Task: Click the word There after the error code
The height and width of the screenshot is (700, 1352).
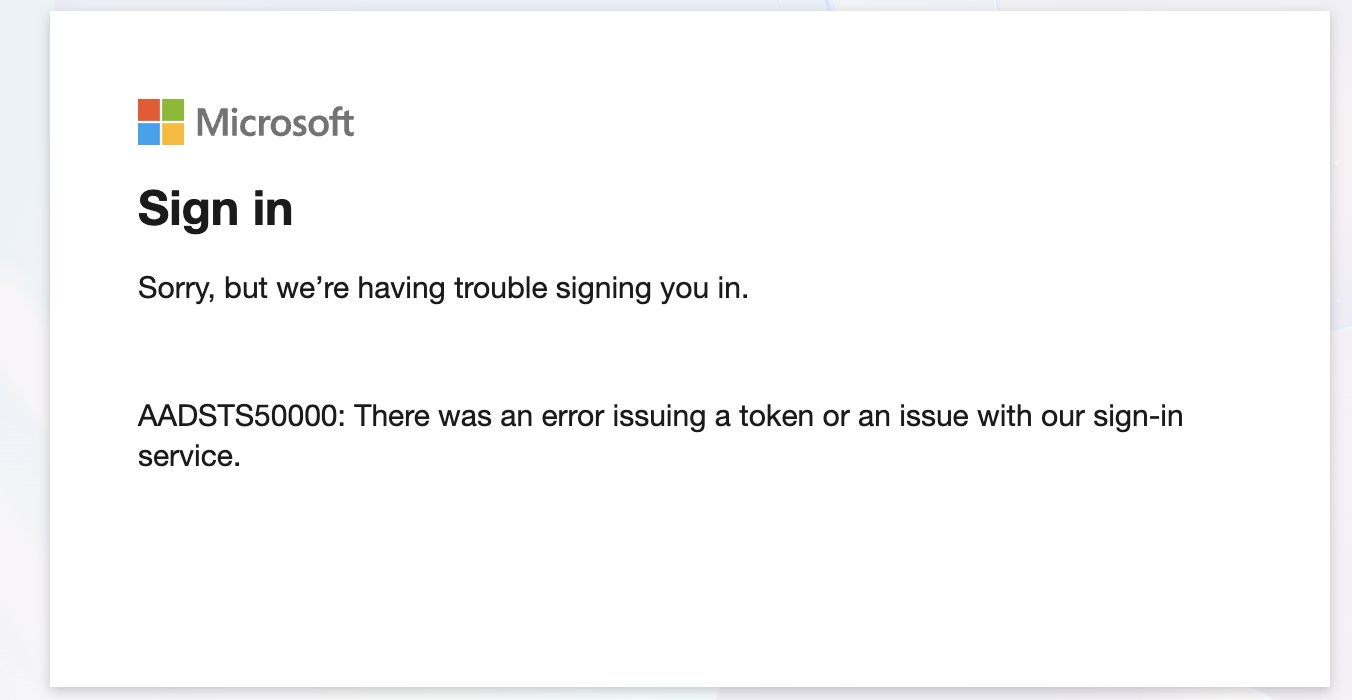Action: tap(392, 416)
